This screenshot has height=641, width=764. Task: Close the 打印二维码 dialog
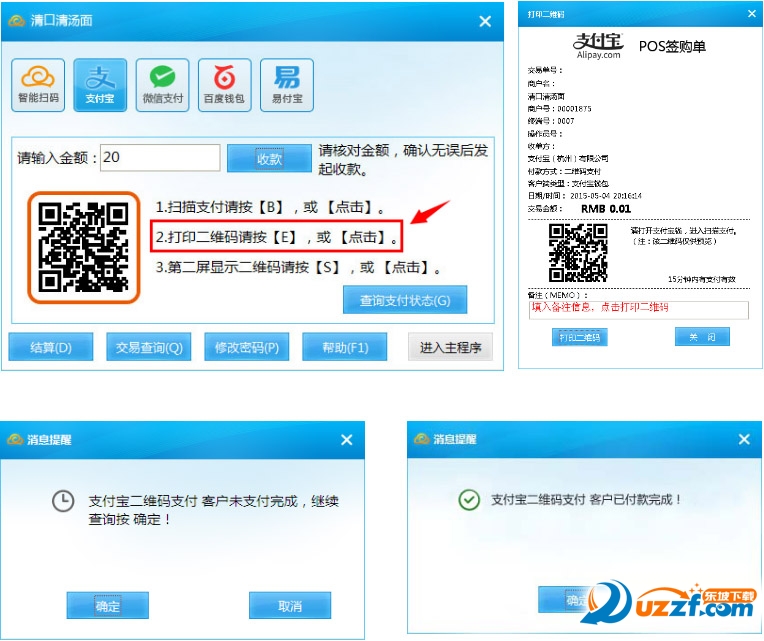[x=752, y=14]
